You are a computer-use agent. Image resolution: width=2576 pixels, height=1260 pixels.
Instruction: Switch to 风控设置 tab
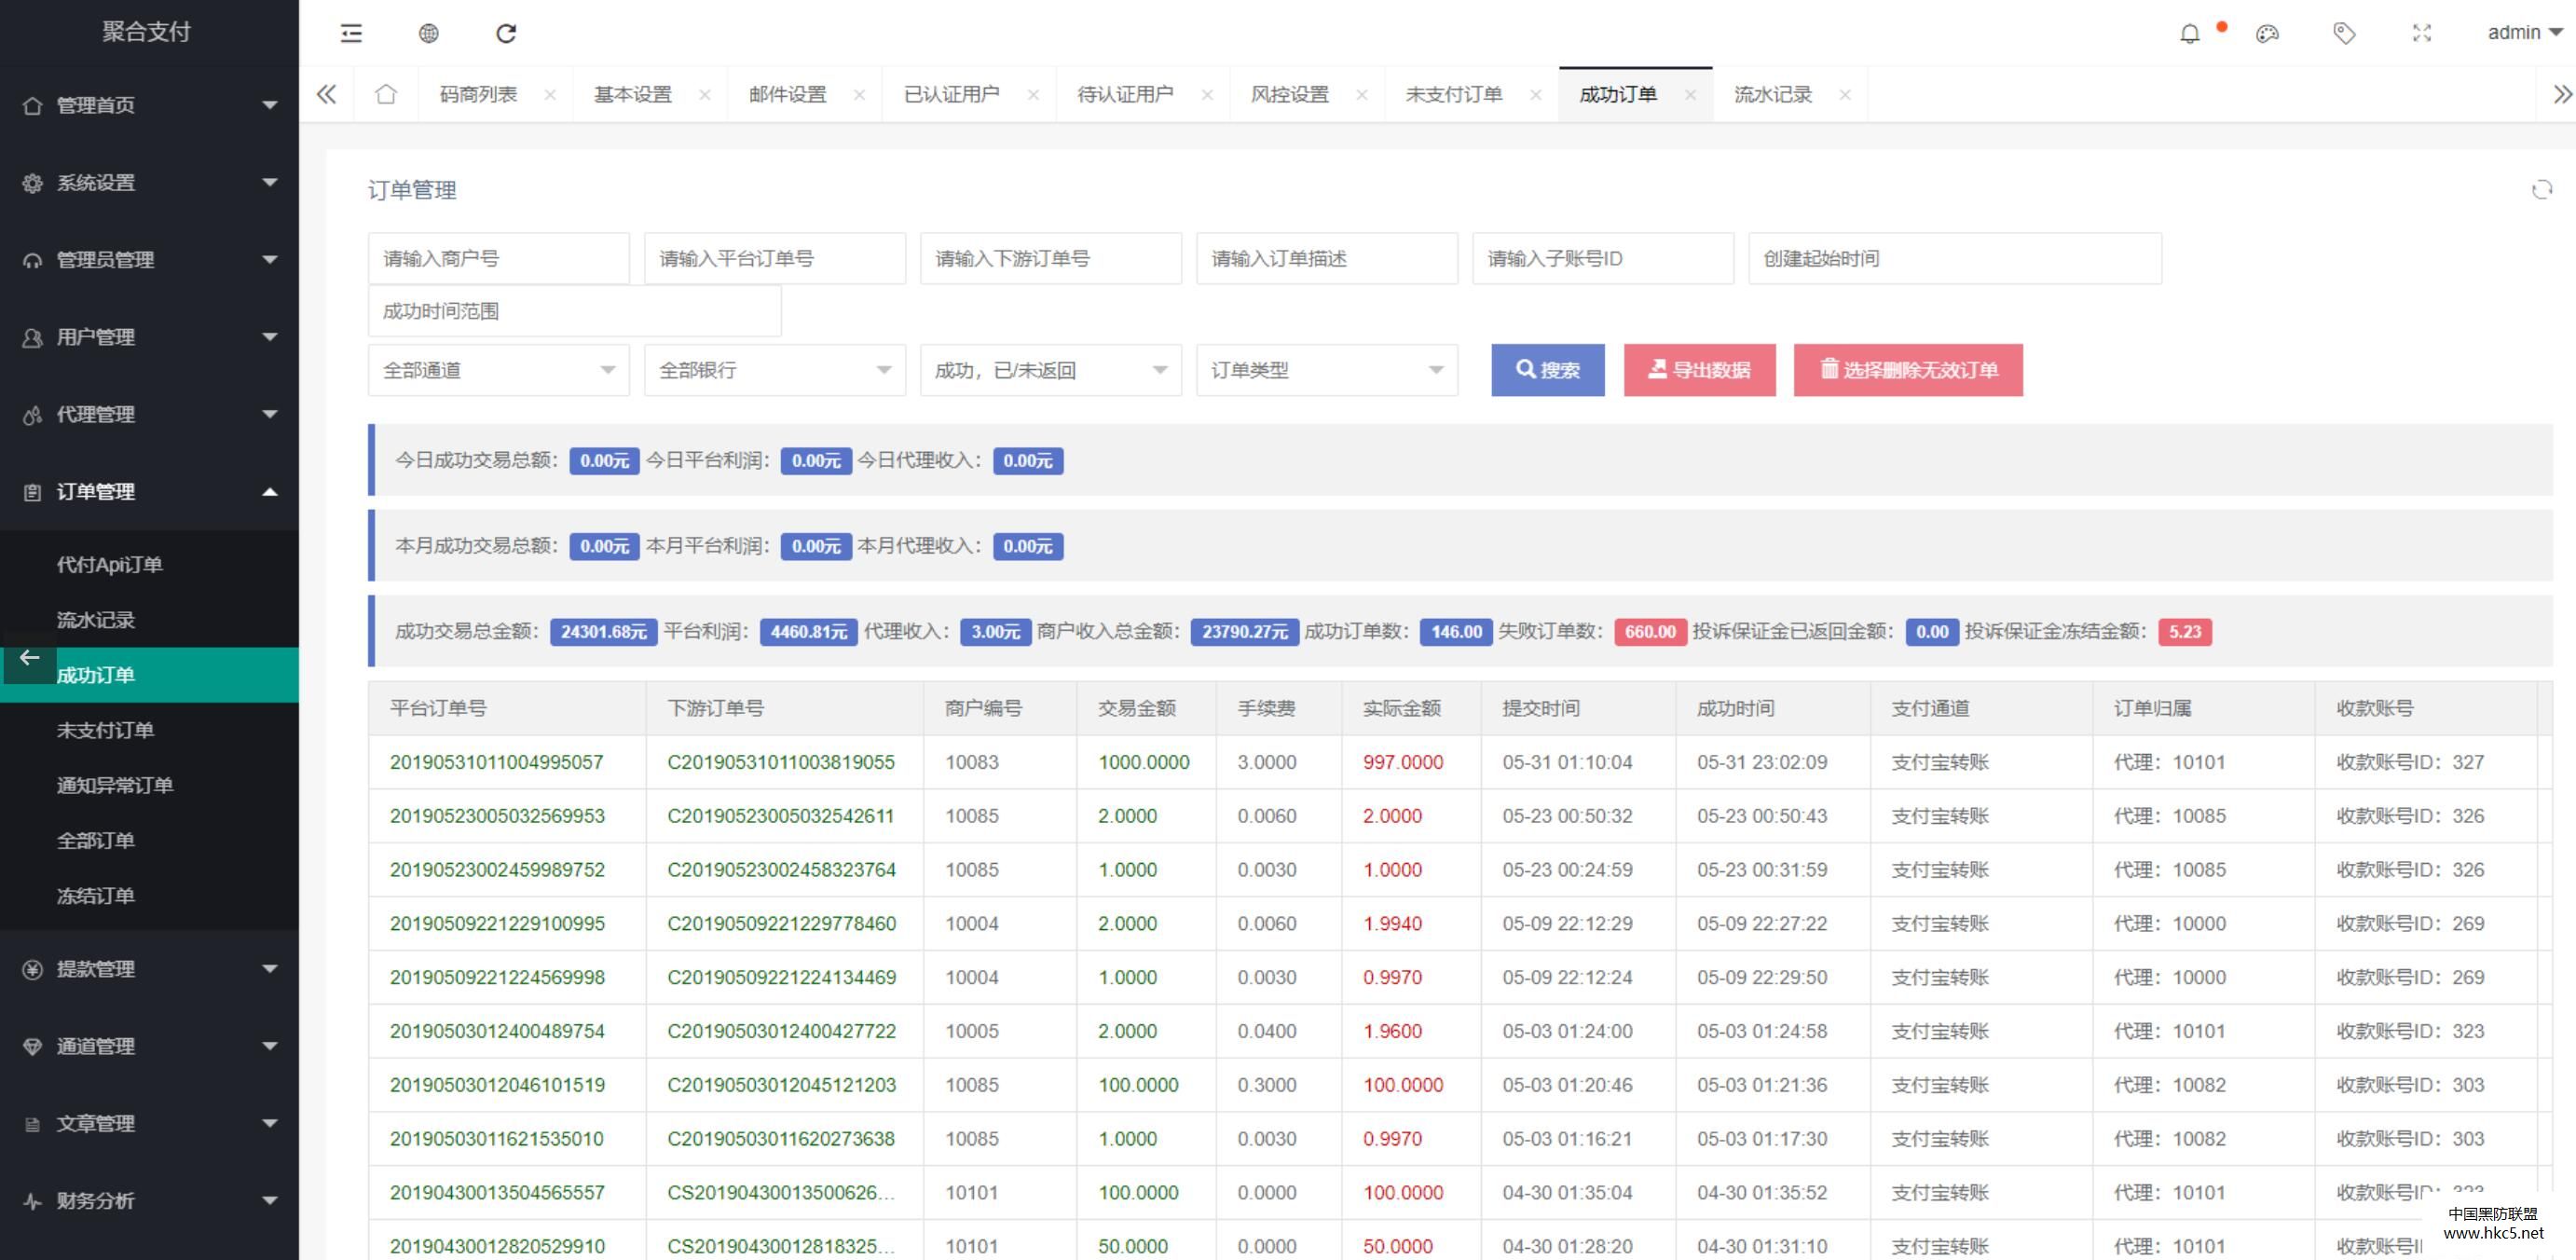click(1289, 94)
